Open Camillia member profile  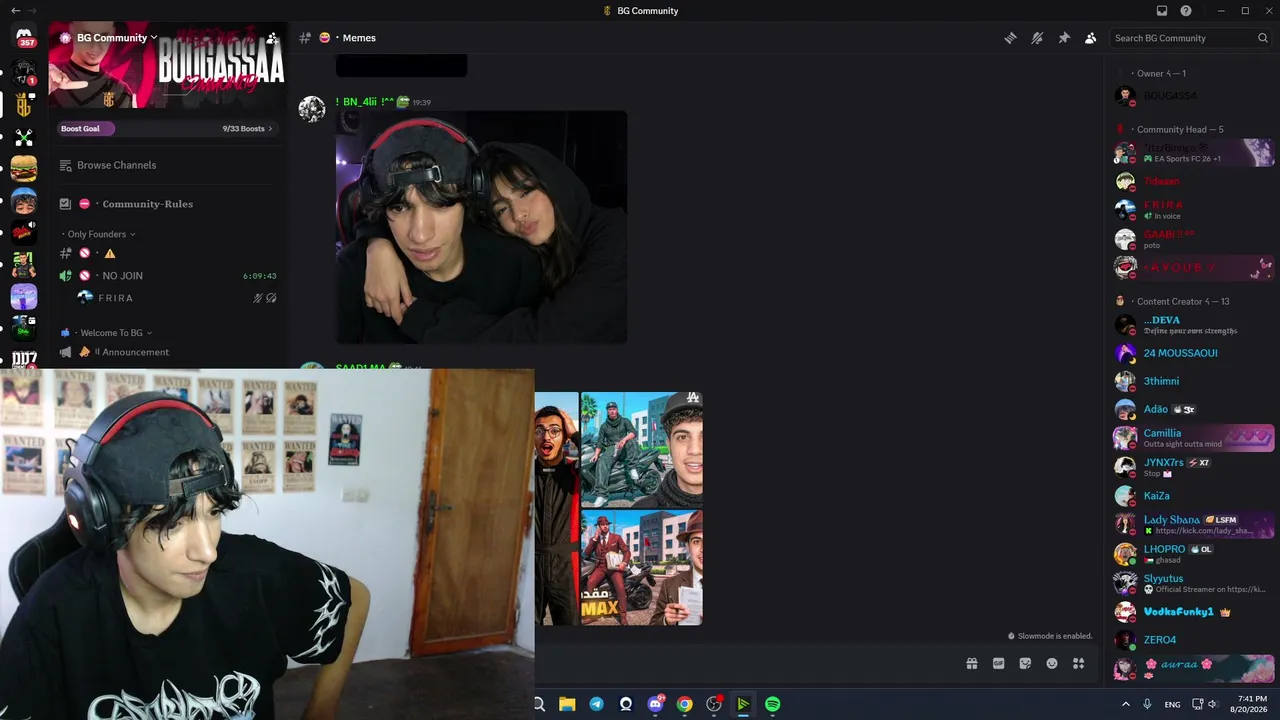pos(1194,438)
